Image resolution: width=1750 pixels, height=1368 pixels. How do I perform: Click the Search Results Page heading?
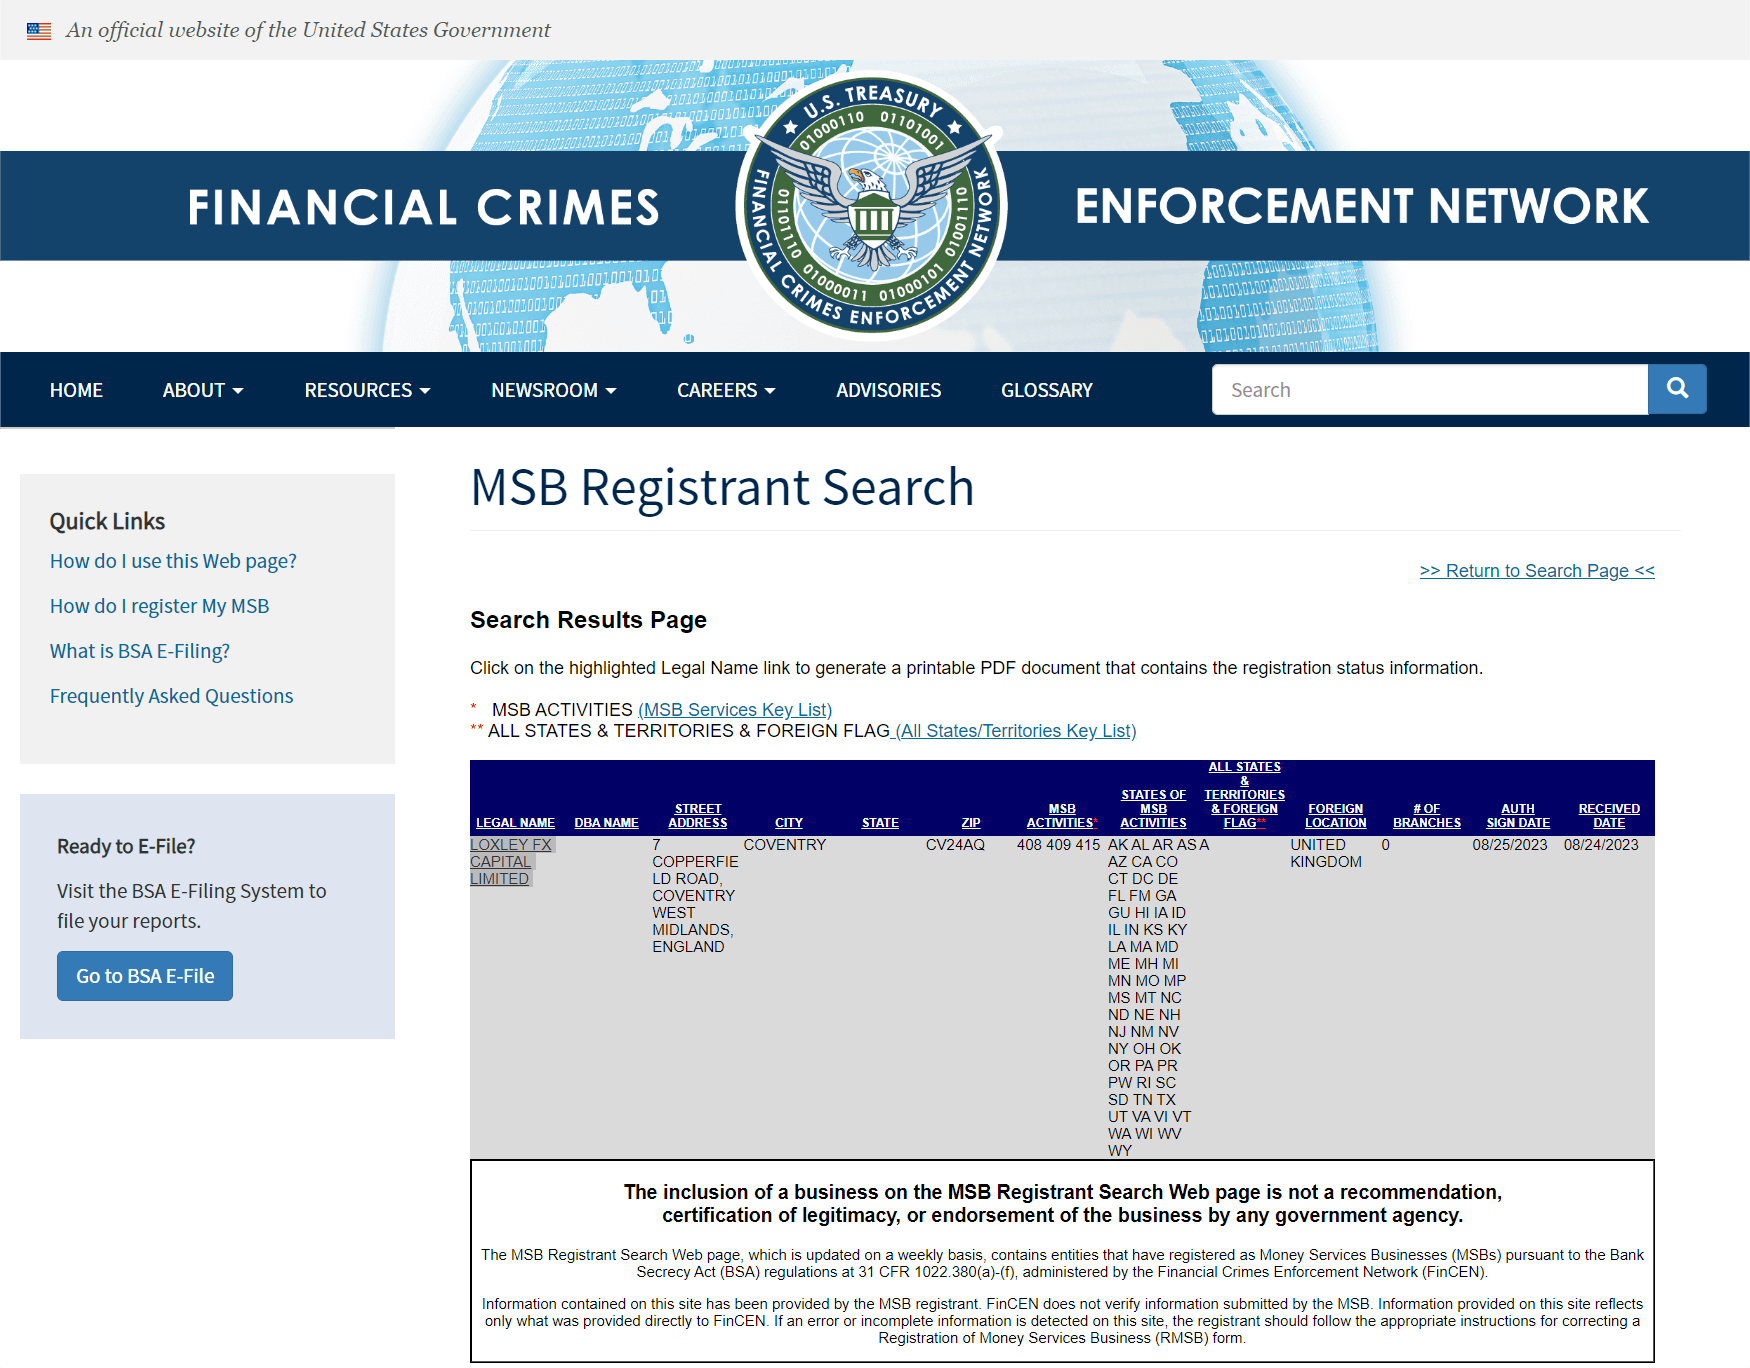click(588, 620)
